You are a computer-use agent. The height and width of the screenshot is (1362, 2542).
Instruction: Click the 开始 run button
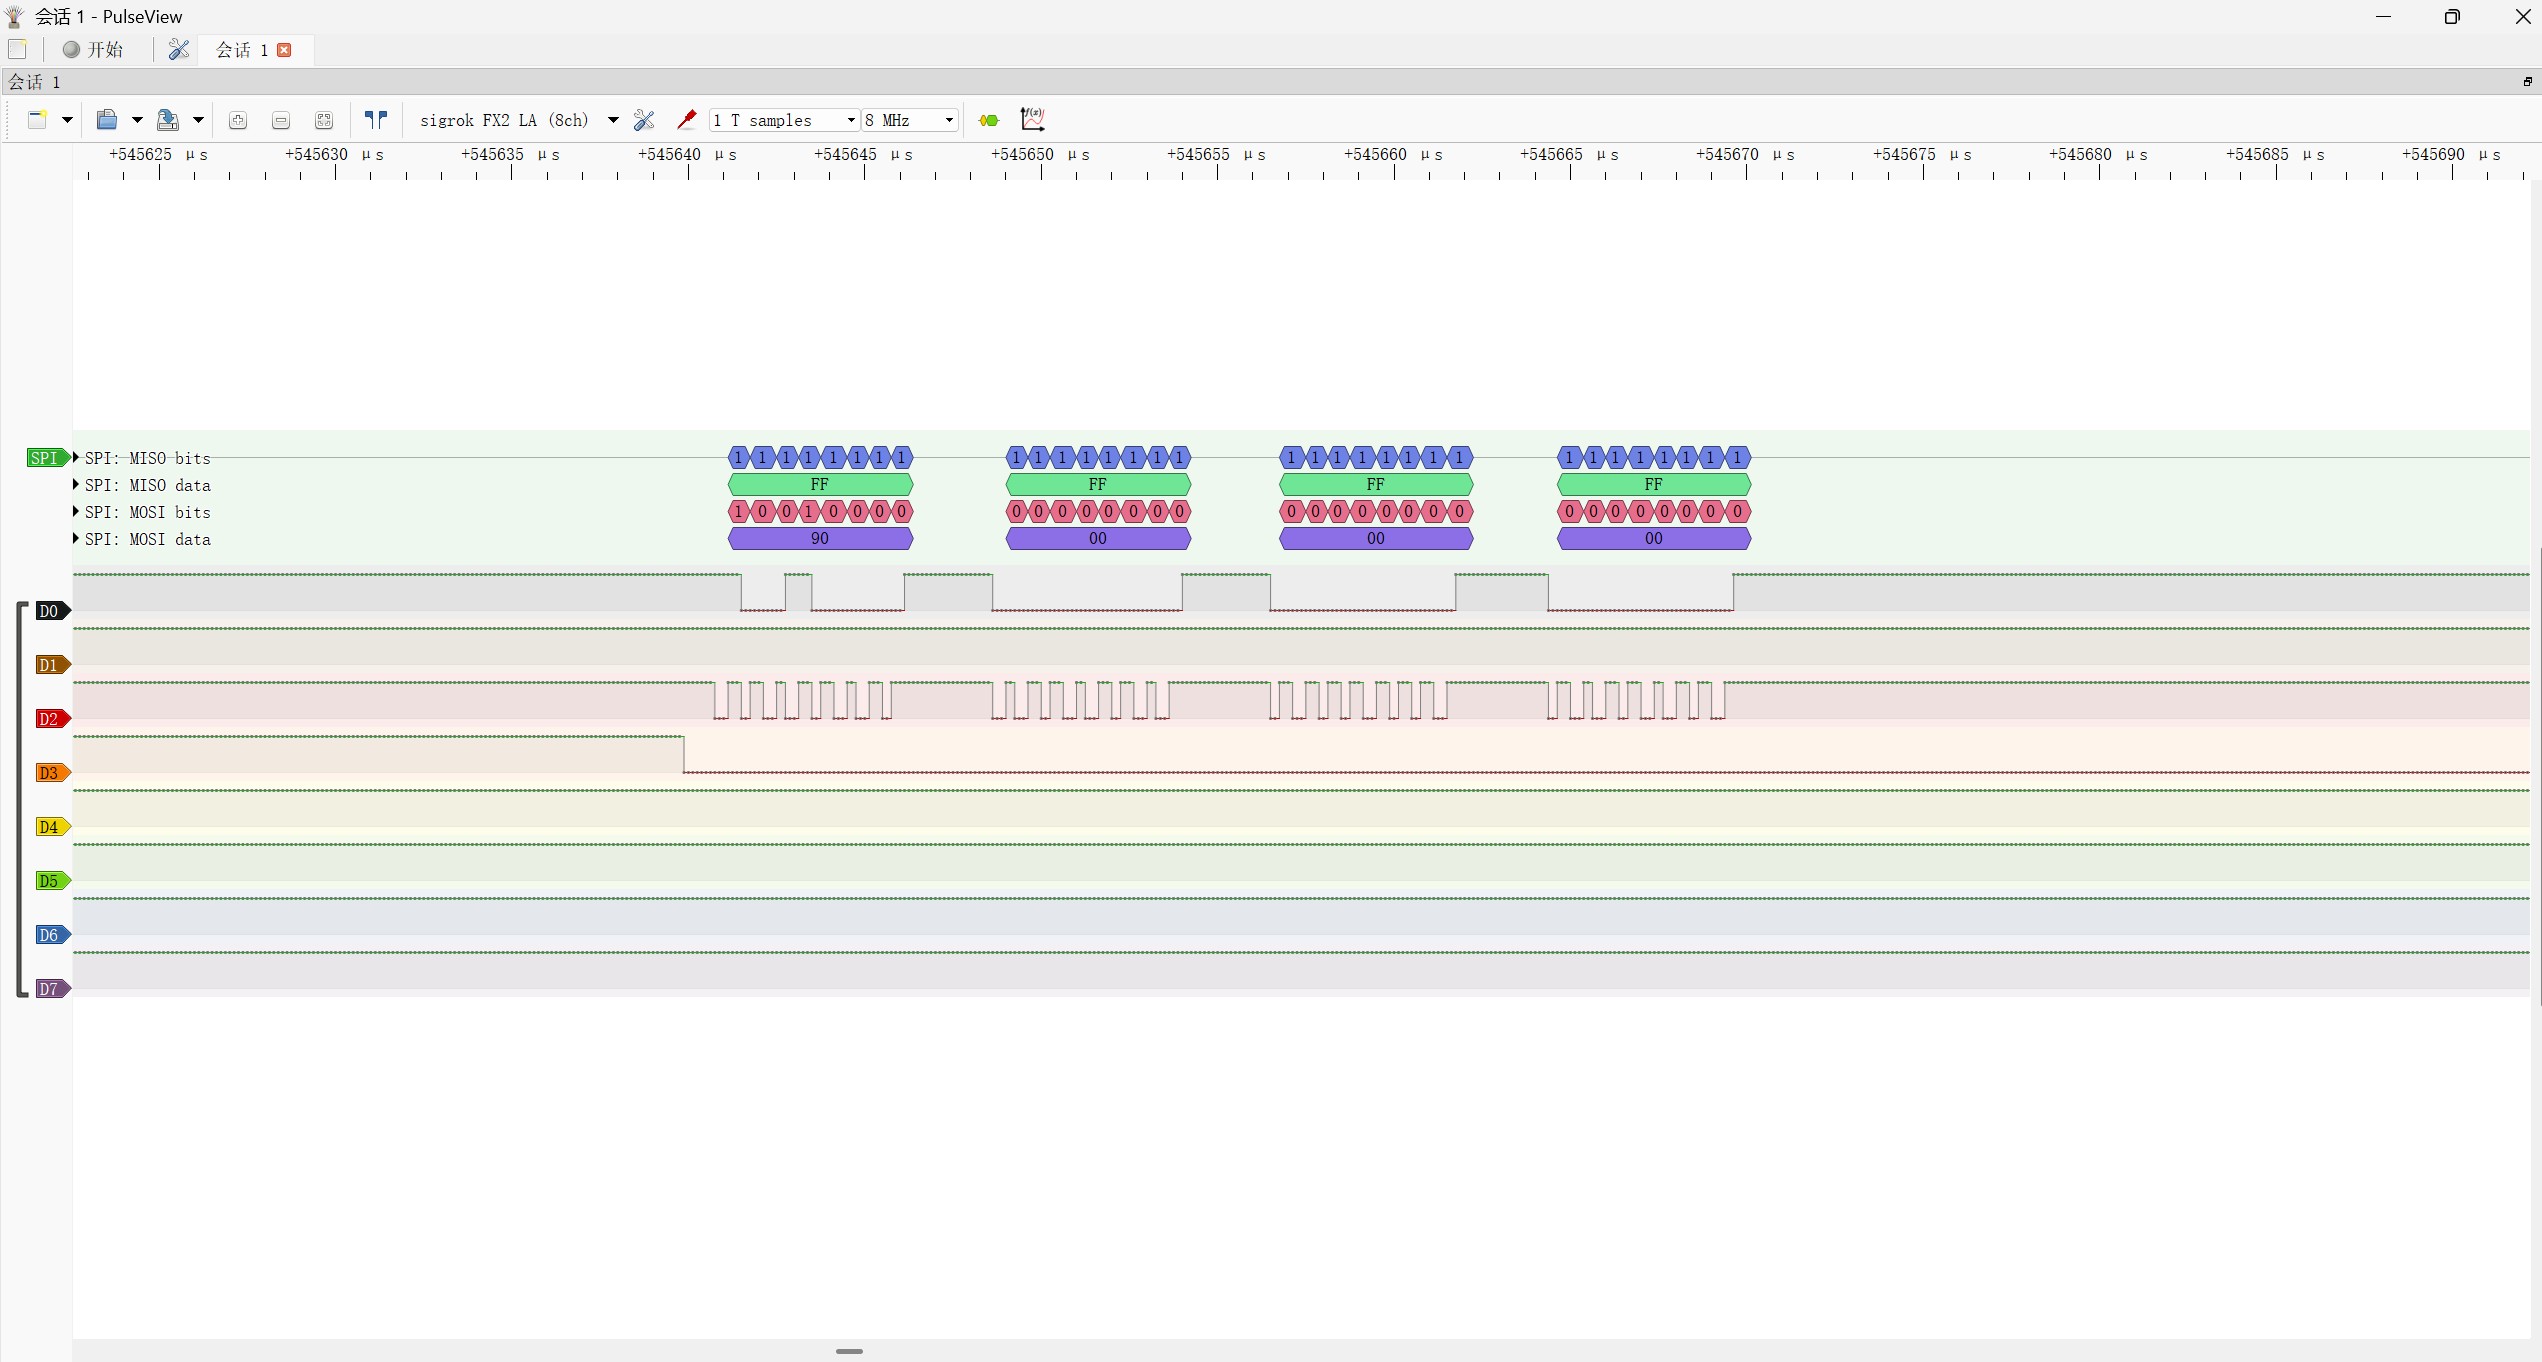pyautogui.click(x=93, y=50)
